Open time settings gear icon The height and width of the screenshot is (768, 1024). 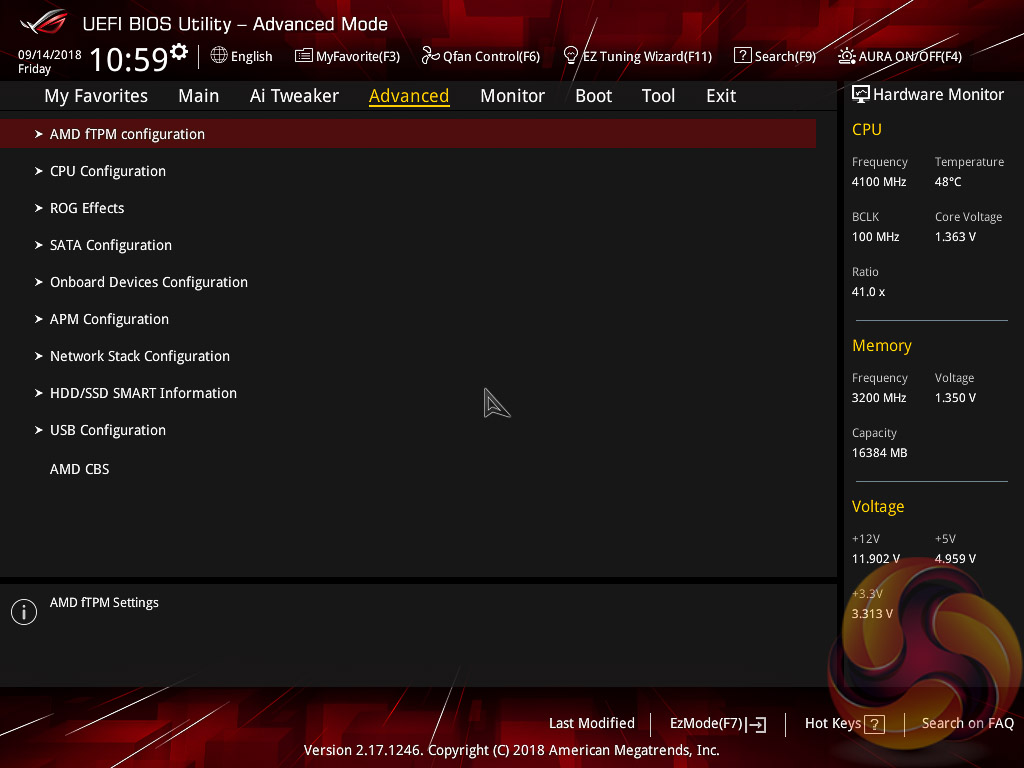pyautogui.click(x=179, y=52)
